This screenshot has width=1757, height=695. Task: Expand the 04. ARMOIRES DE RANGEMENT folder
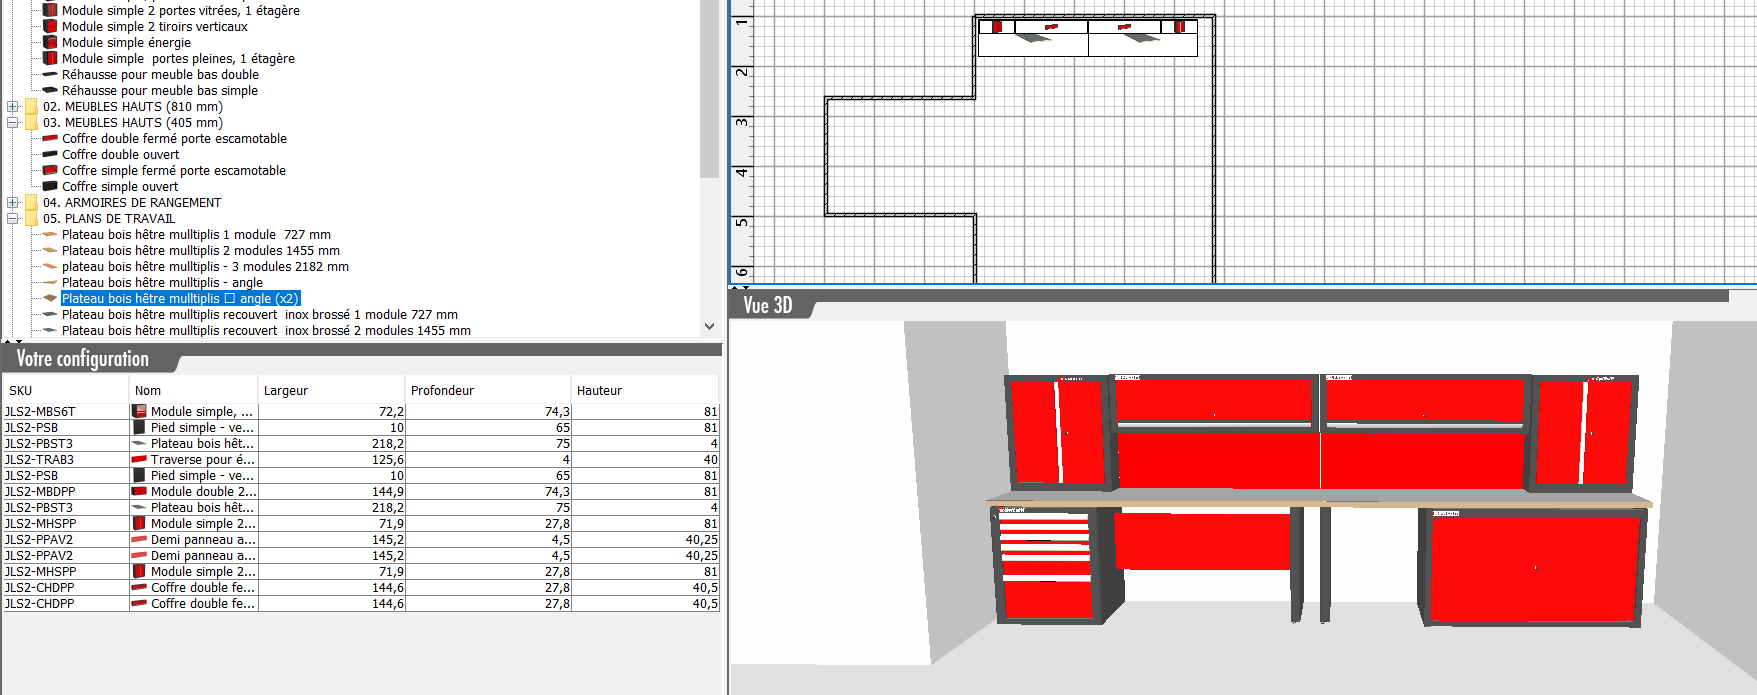pos(13,202)
